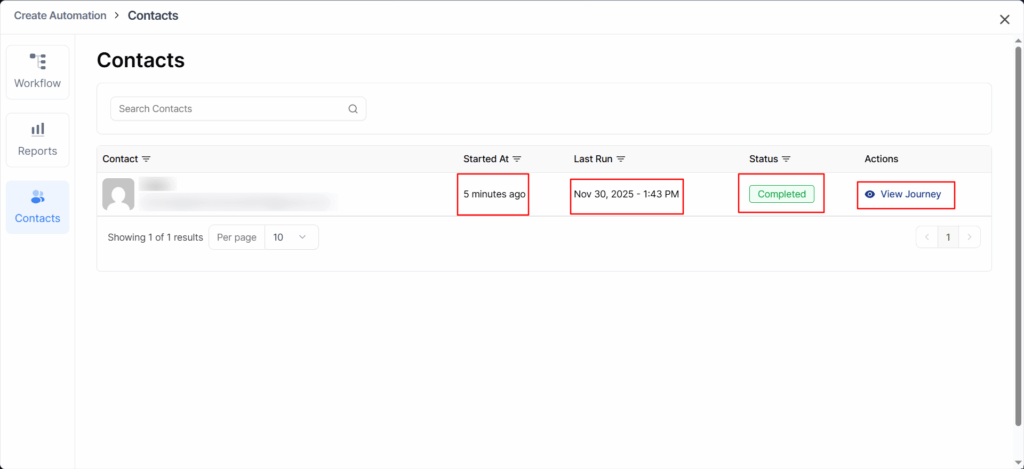Viewport: 1024px width, 469px height.
Task: Select the Contacts sidebar tab
Action: (x=38, y=206)
